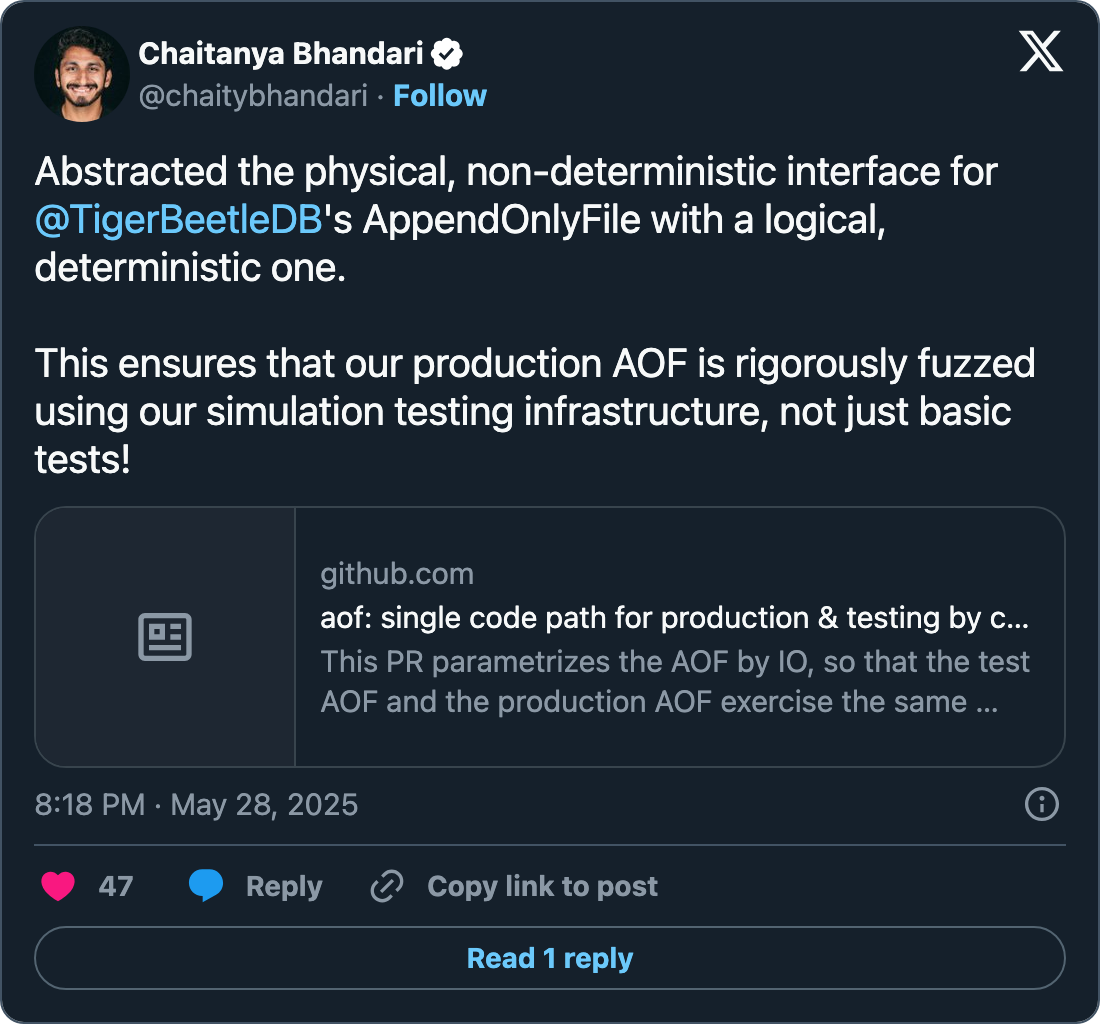Open Chaitanya Bhandari's profile picture
This screenshot has height=1024, width=1100.
(x=82, y=75)
